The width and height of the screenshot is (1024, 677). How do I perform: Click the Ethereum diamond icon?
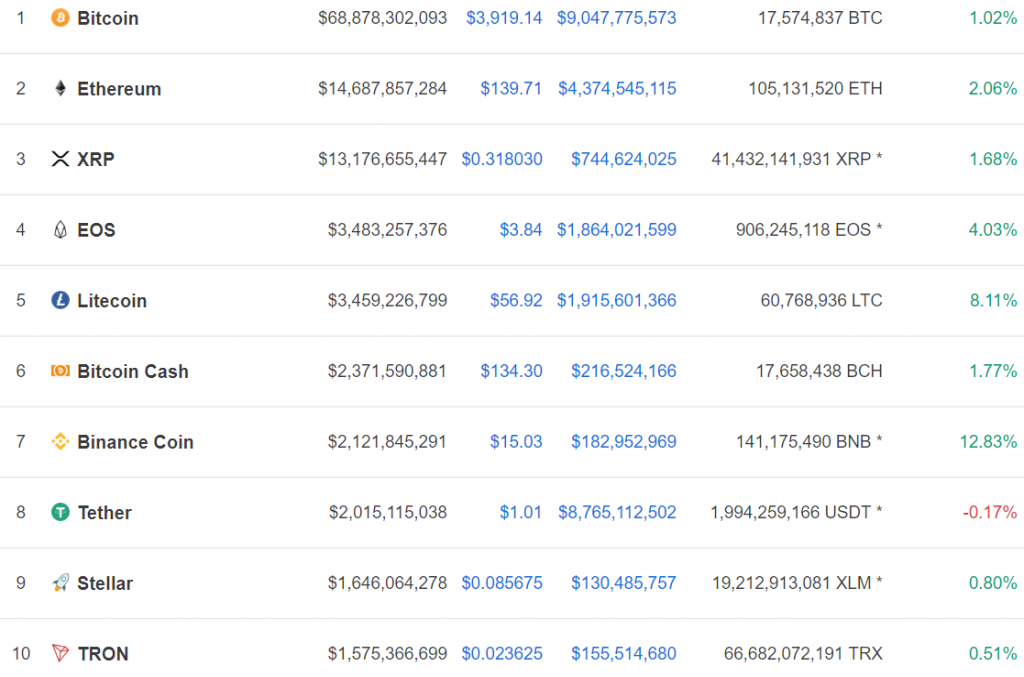click(60, 88)
